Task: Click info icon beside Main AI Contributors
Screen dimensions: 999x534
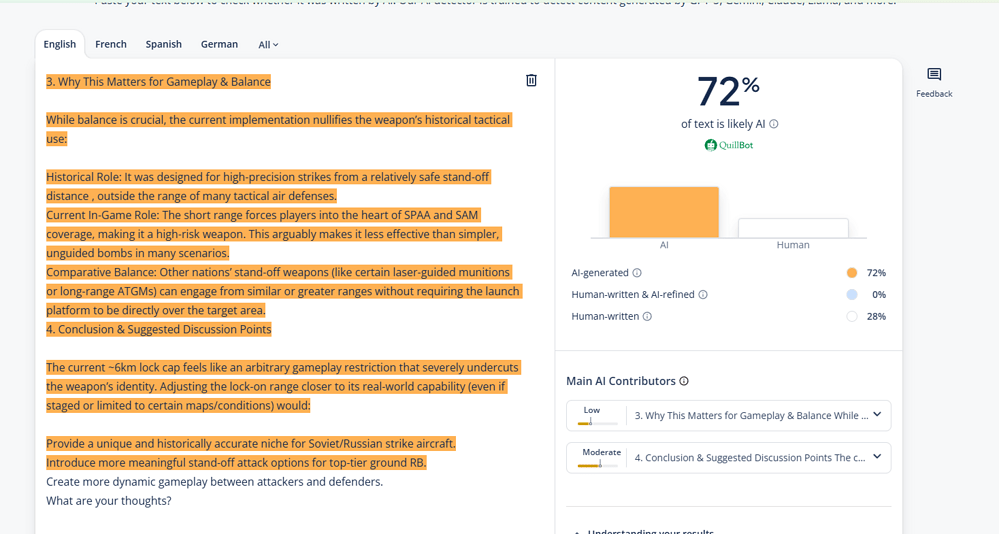Action: [684, 381]
